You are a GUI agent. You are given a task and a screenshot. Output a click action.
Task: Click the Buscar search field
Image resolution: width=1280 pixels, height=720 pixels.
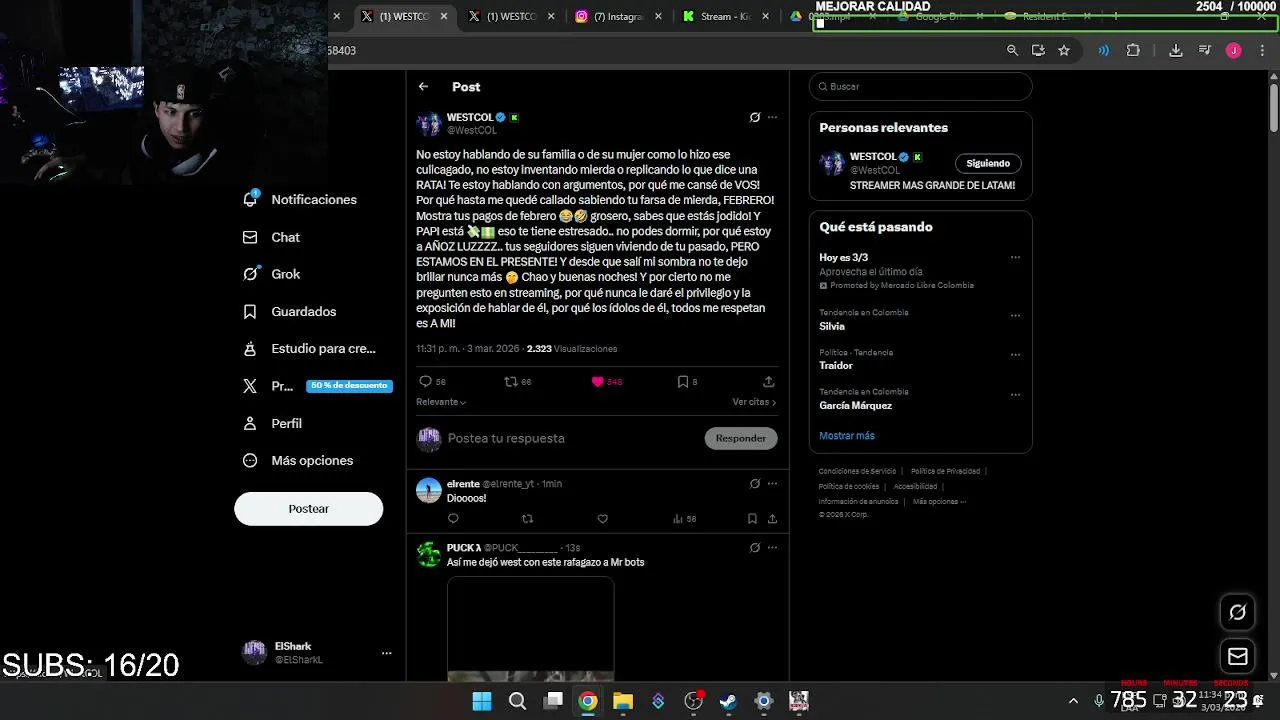(920, 86)
